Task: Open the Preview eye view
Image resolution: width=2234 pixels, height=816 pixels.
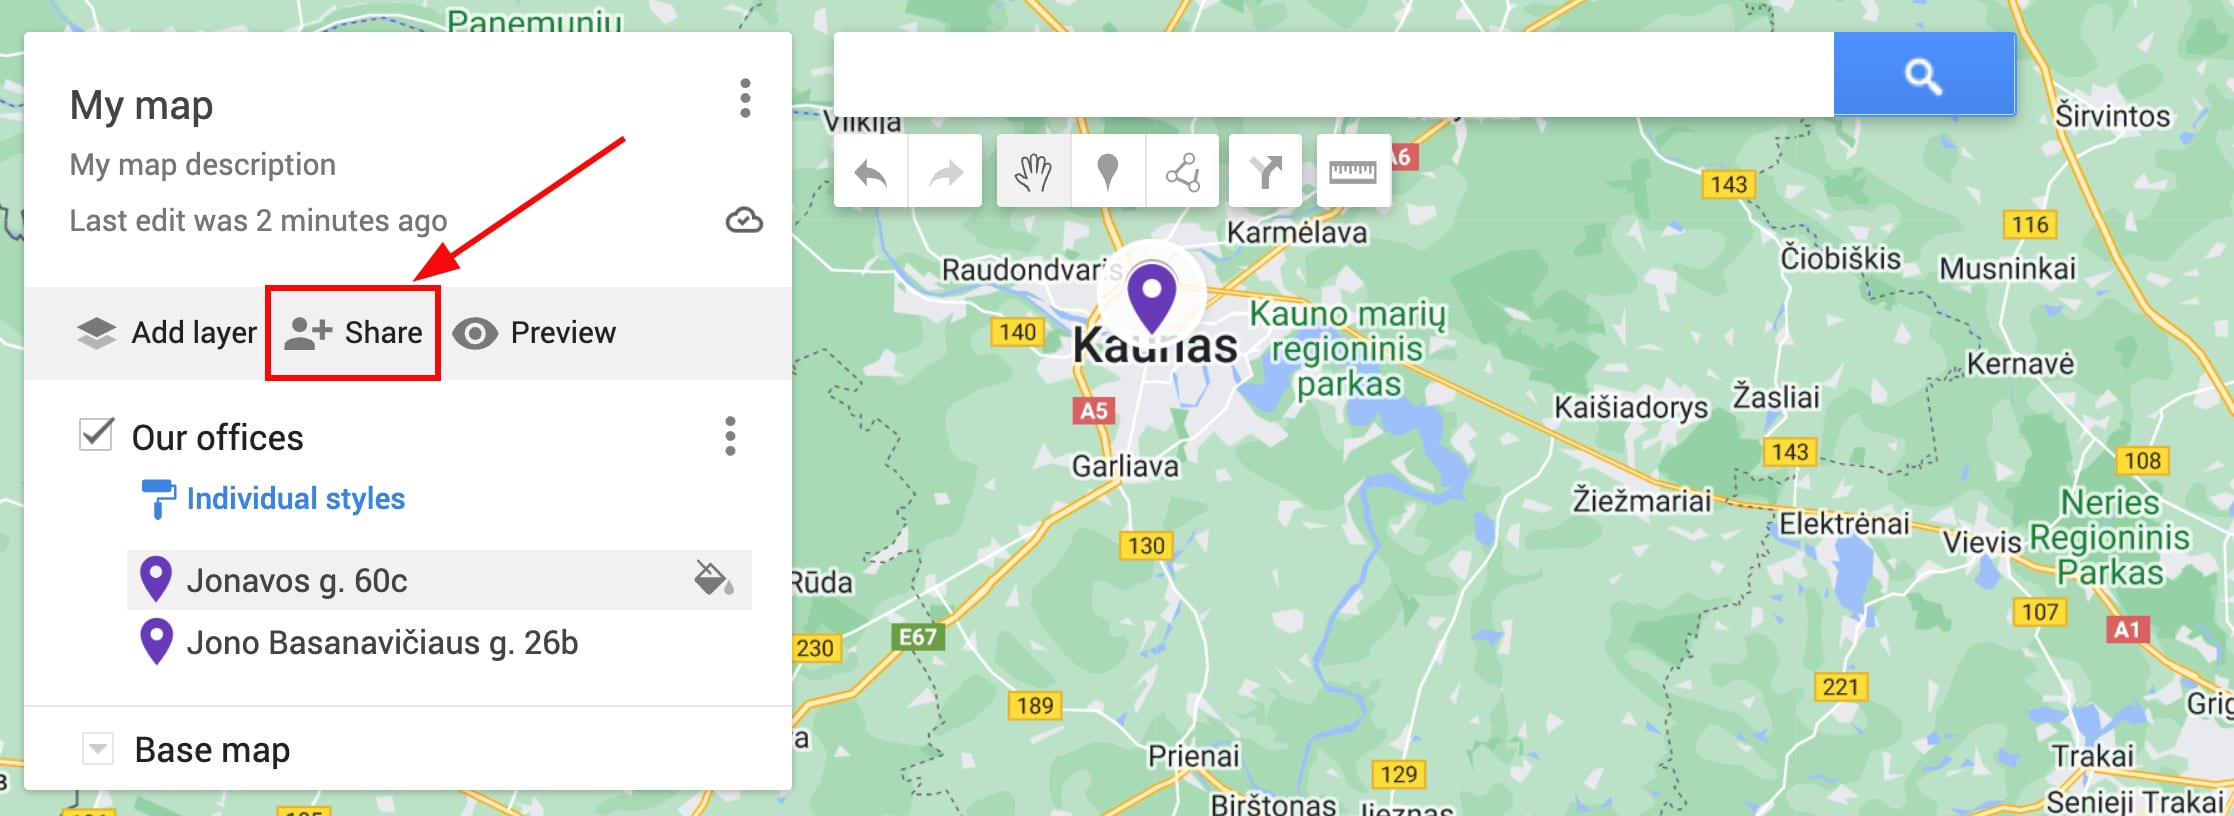Action: click(x=534, y=333)
